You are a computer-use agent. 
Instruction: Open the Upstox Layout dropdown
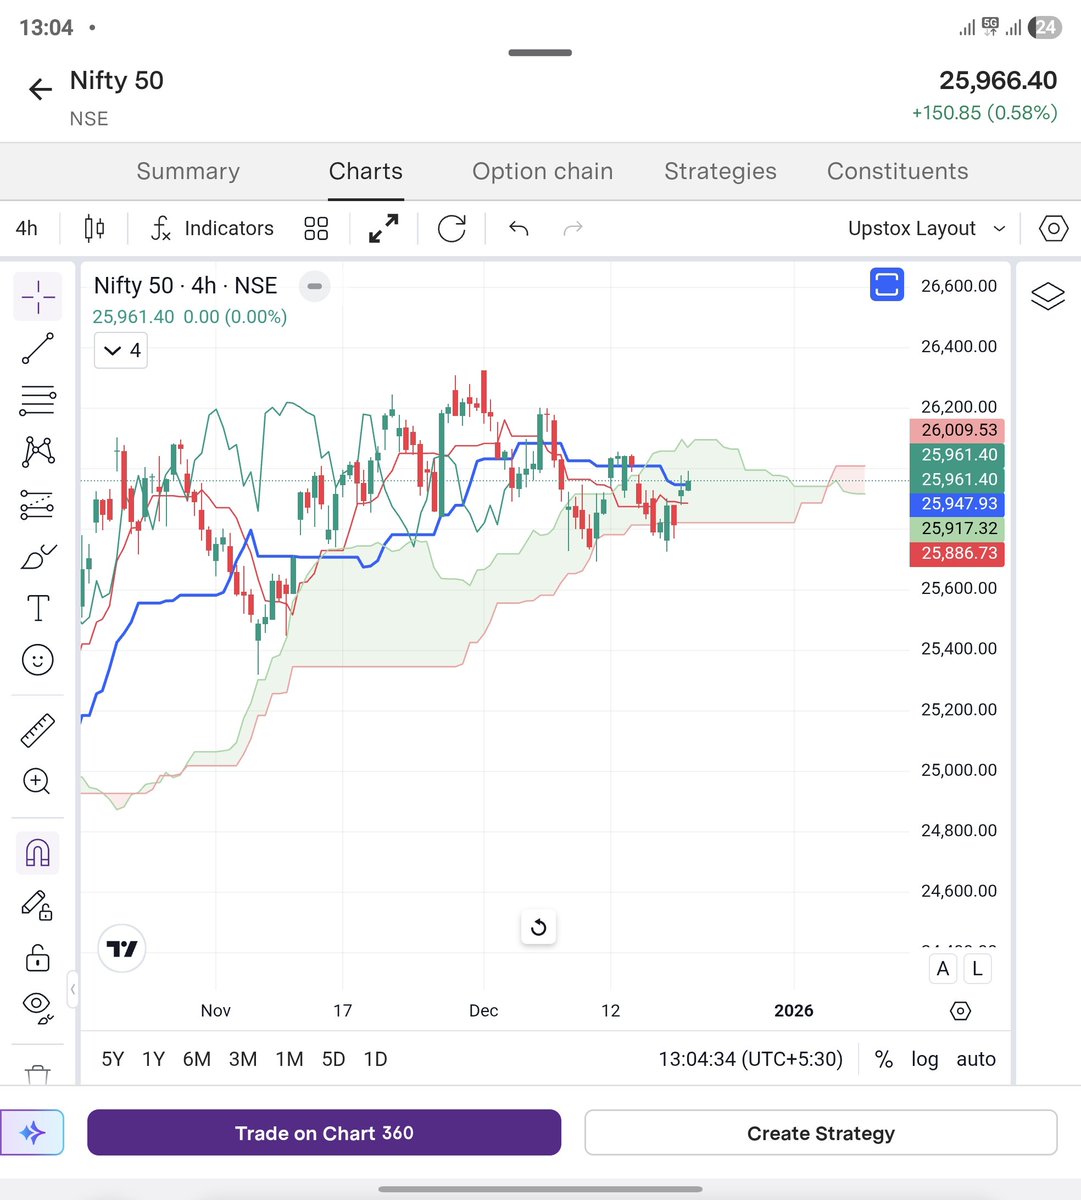pos(927,228)
